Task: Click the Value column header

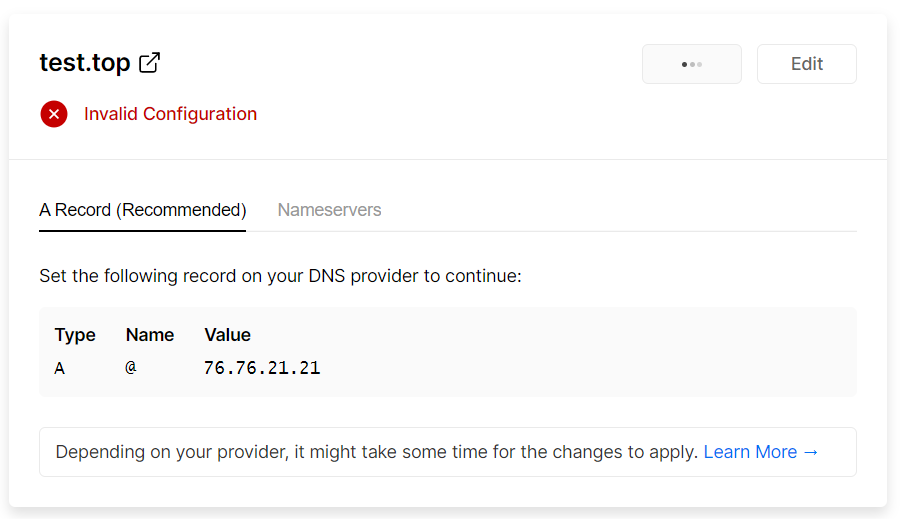Action: point(227,335)
